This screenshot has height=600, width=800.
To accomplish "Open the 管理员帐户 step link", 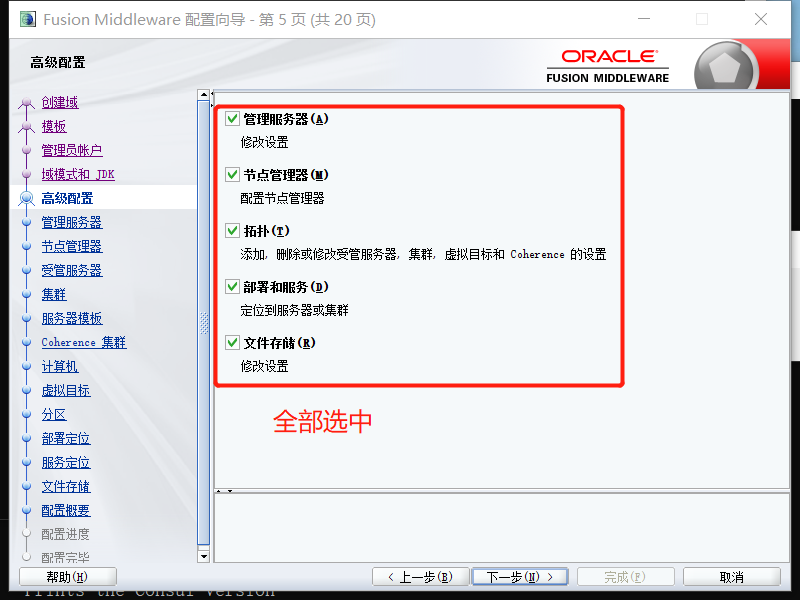I will click(71, 150).
